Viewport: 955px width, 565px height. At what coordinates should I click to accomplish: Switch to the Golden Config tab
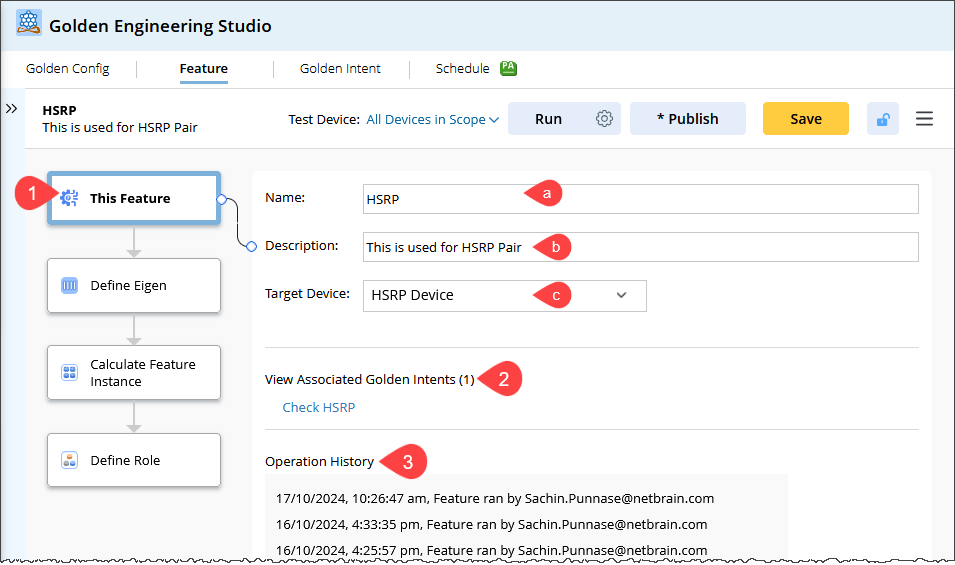click(x=68, y=69)
